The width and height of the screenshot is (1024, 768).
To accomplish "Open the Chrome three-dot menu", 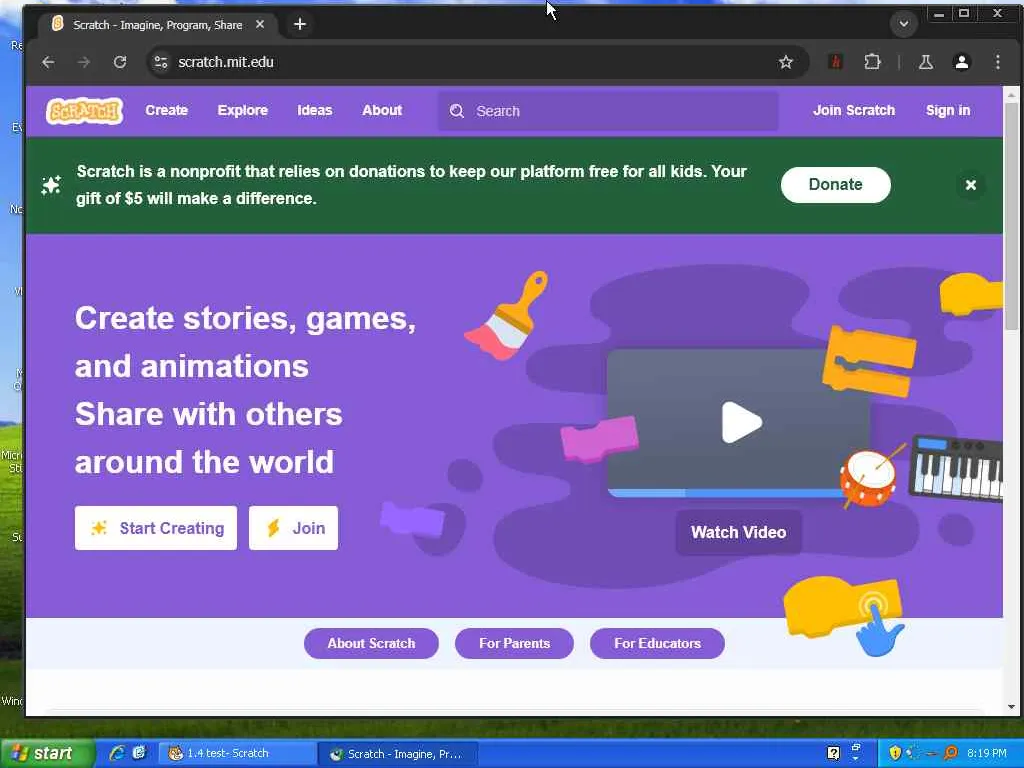I will click(997, 62).
